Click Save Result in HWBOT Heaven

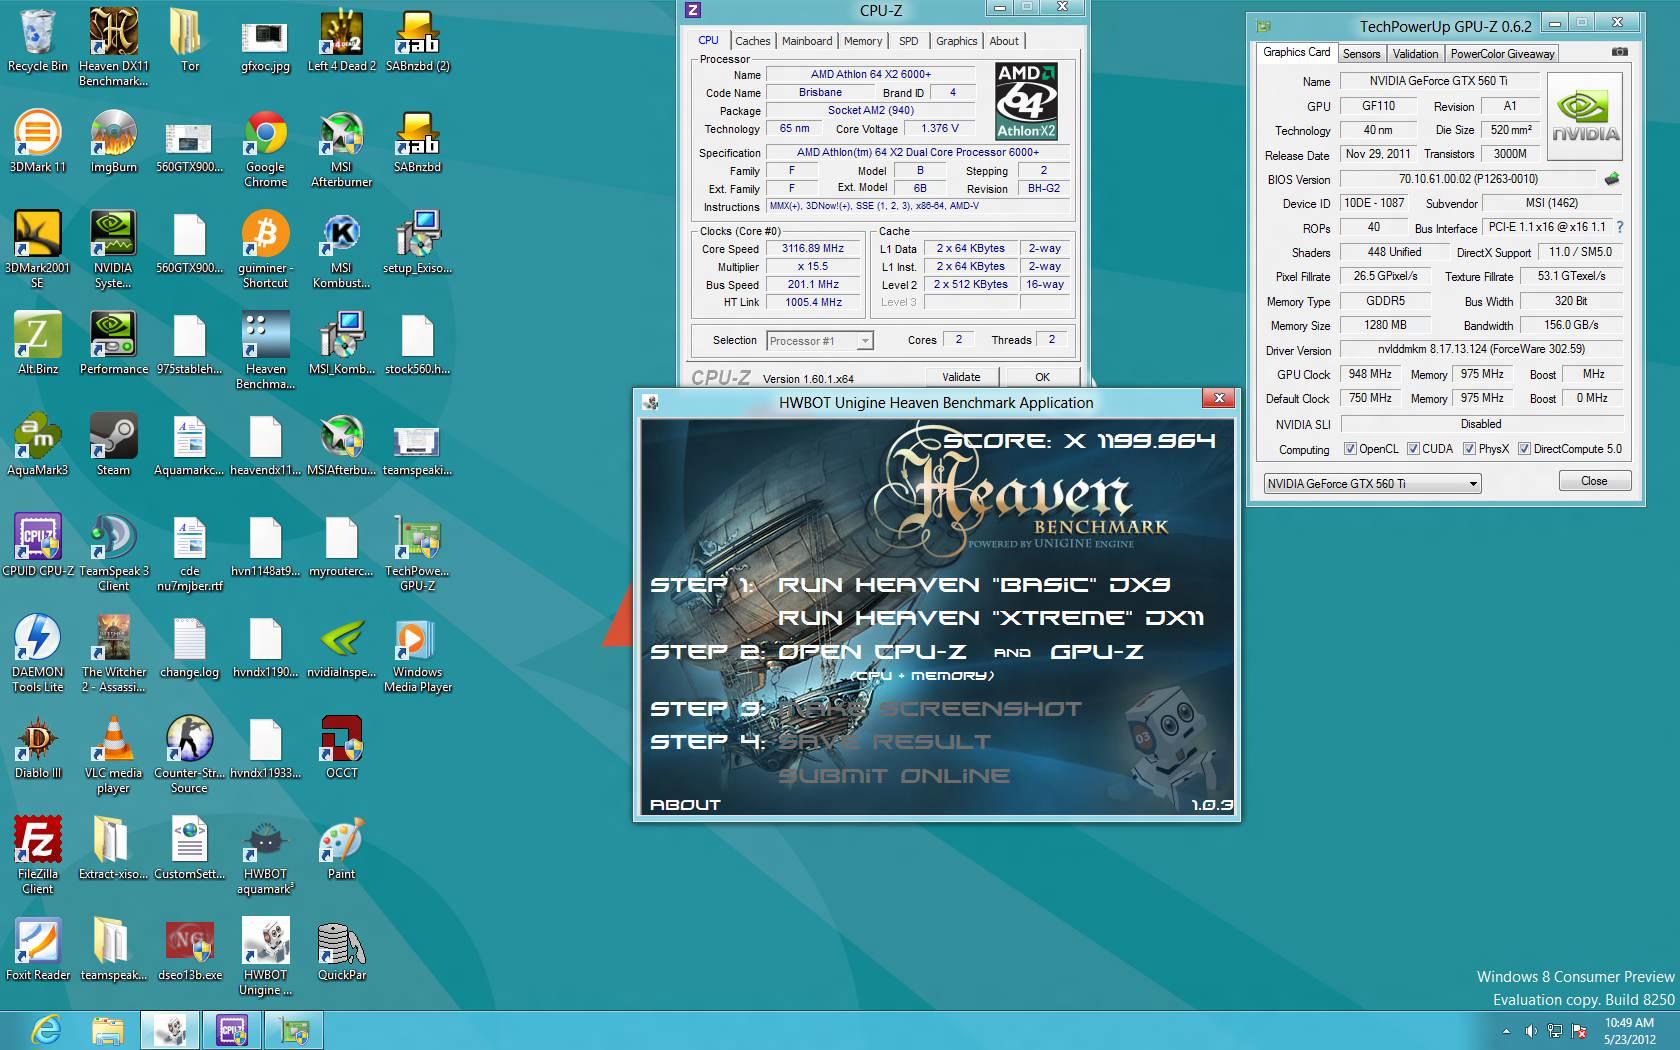[884, 742]
